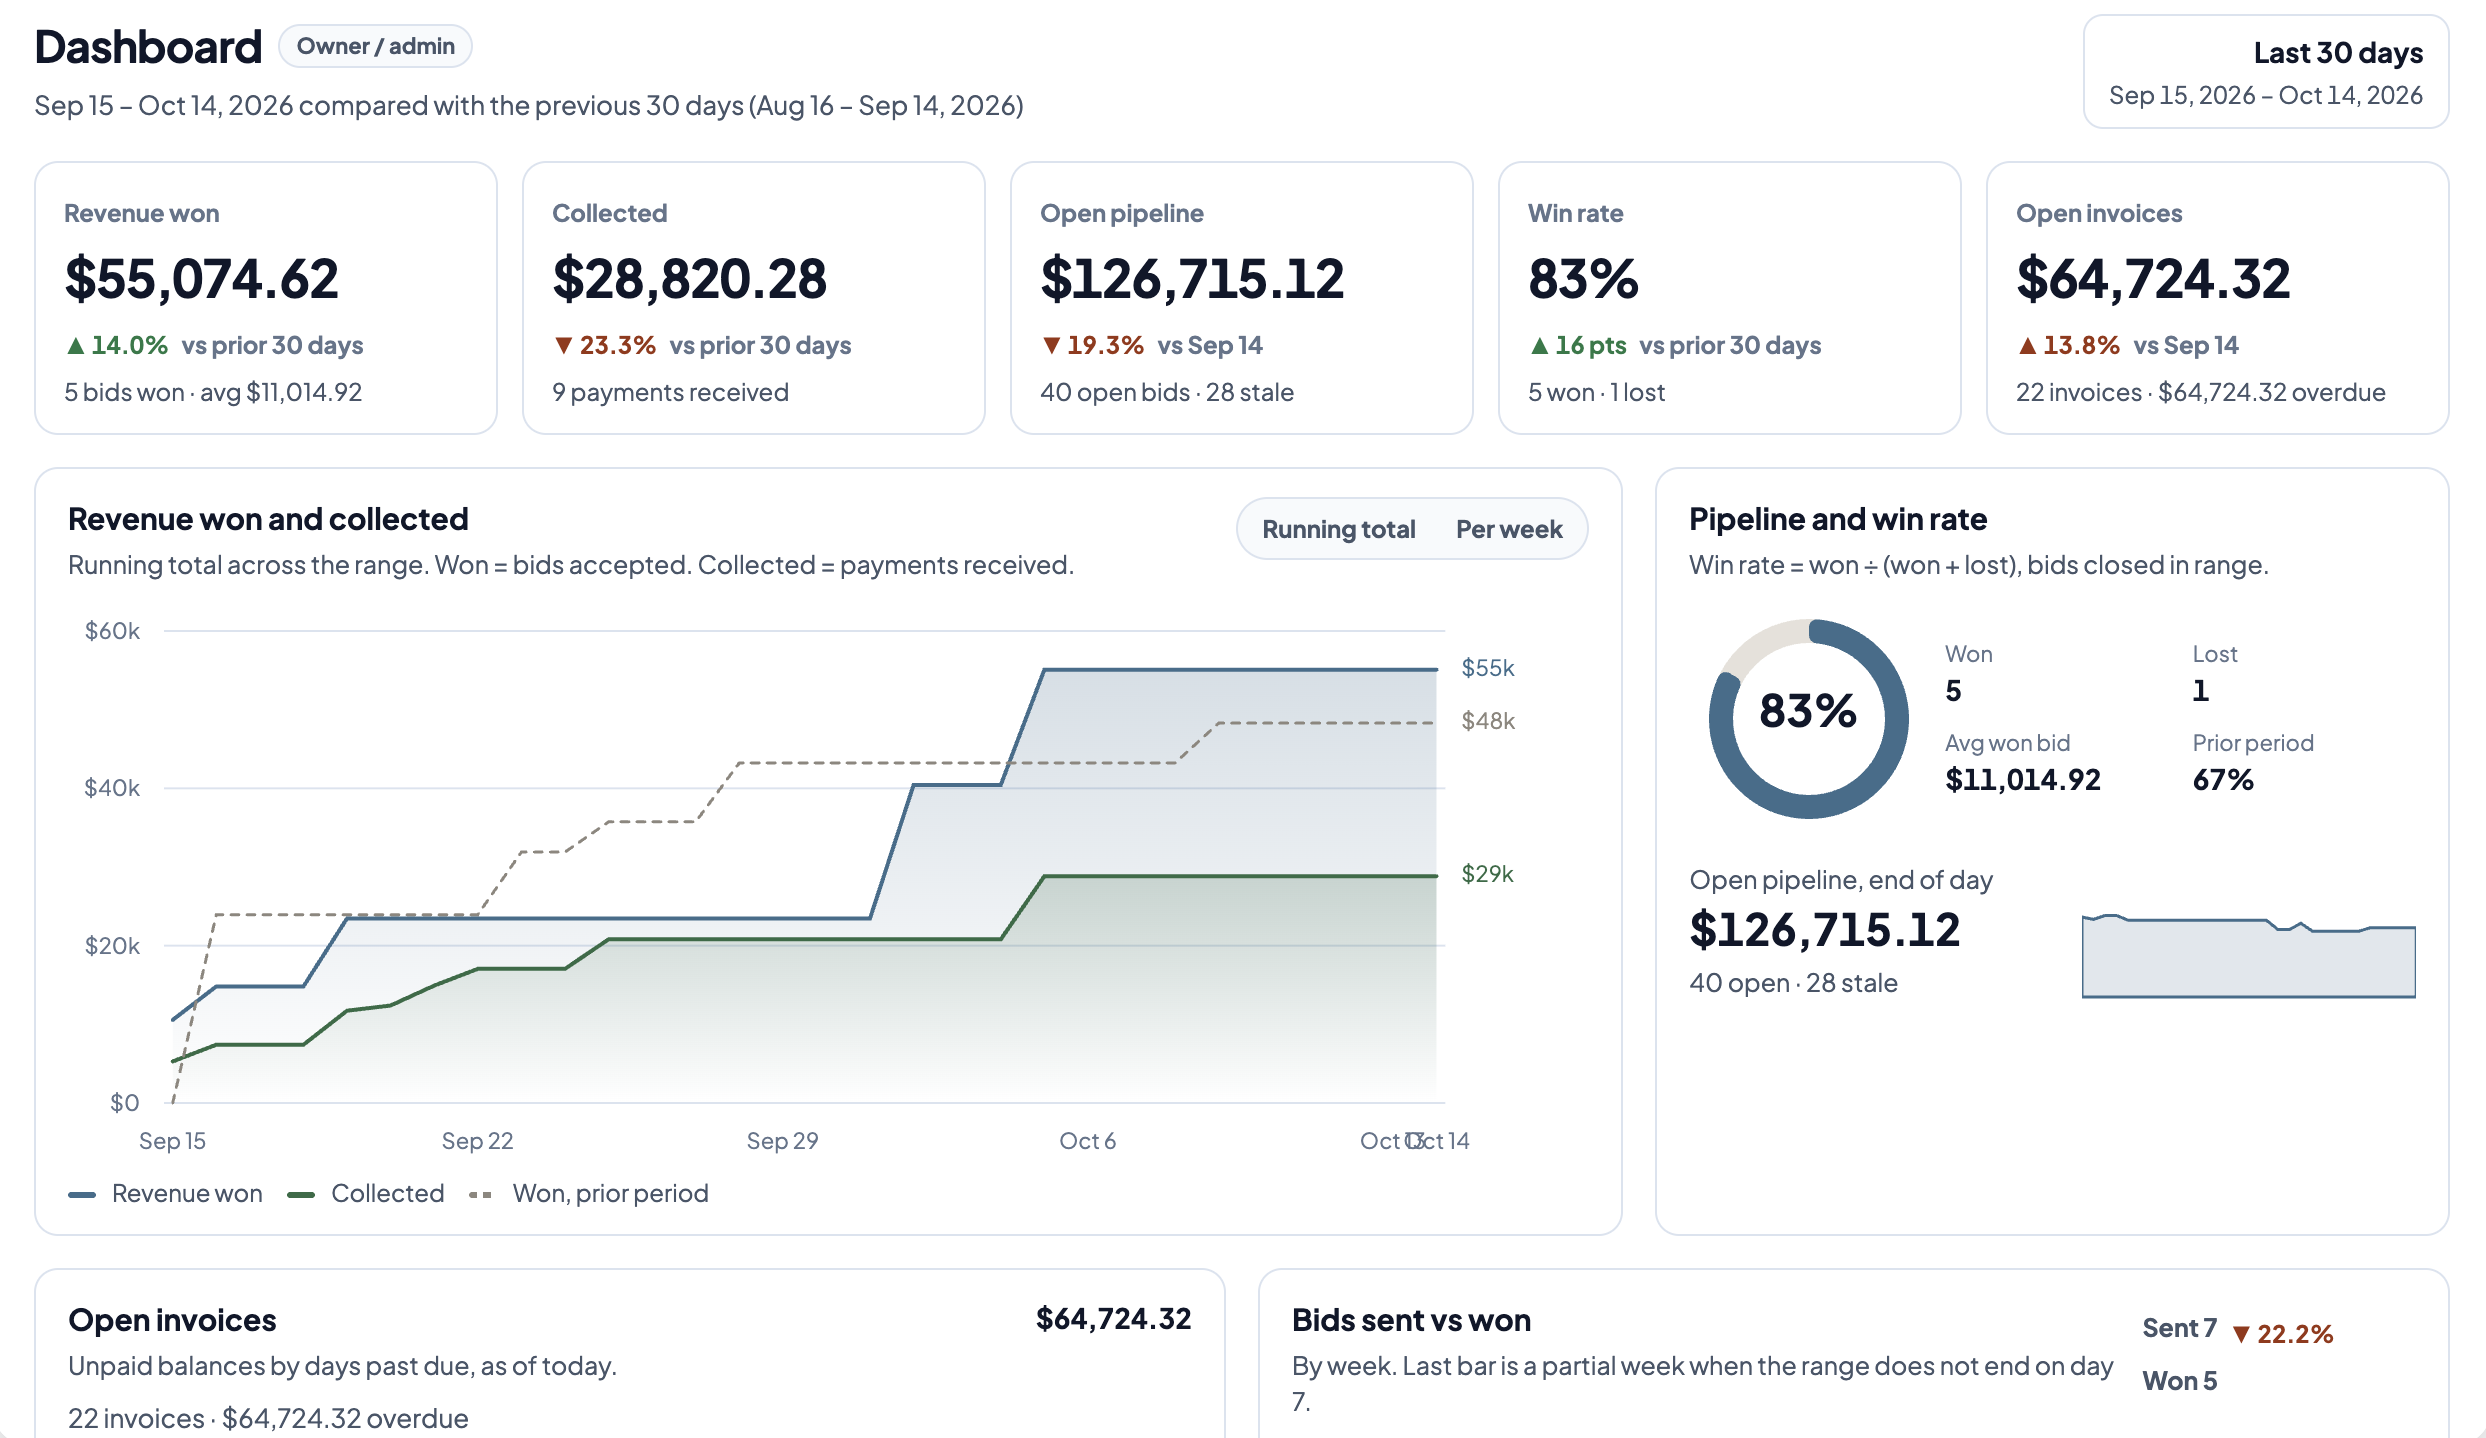Switch chart to Running total view
This screenshot has height=1438, width=2486.
1338,529
